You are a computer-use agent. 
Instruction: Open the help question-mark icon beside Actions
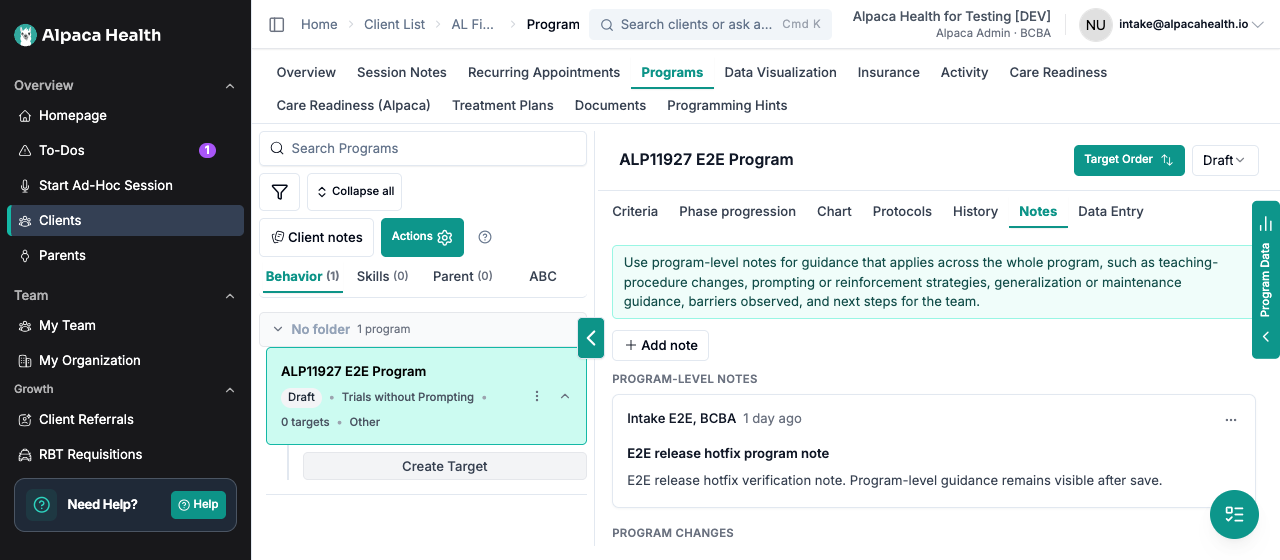(x=485, y=237)
